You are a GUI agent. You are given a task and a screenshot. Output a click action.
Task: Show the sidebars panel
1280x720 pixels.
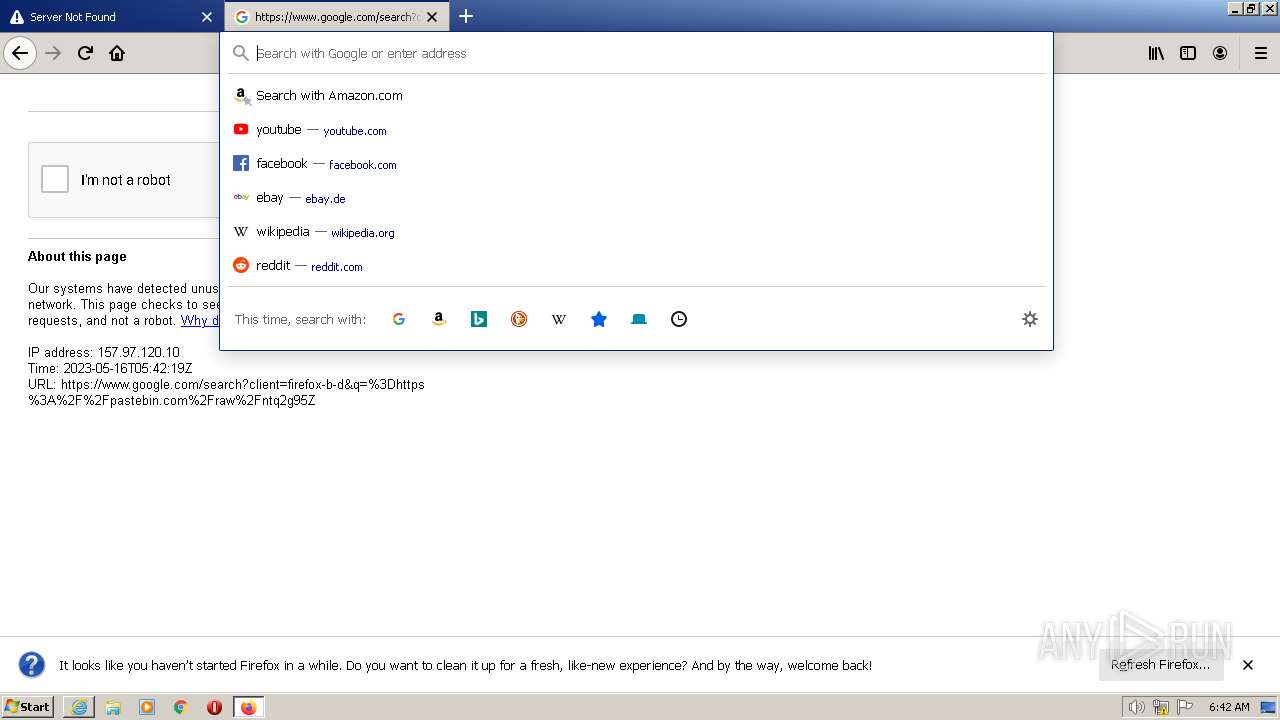coord(1188,53)
